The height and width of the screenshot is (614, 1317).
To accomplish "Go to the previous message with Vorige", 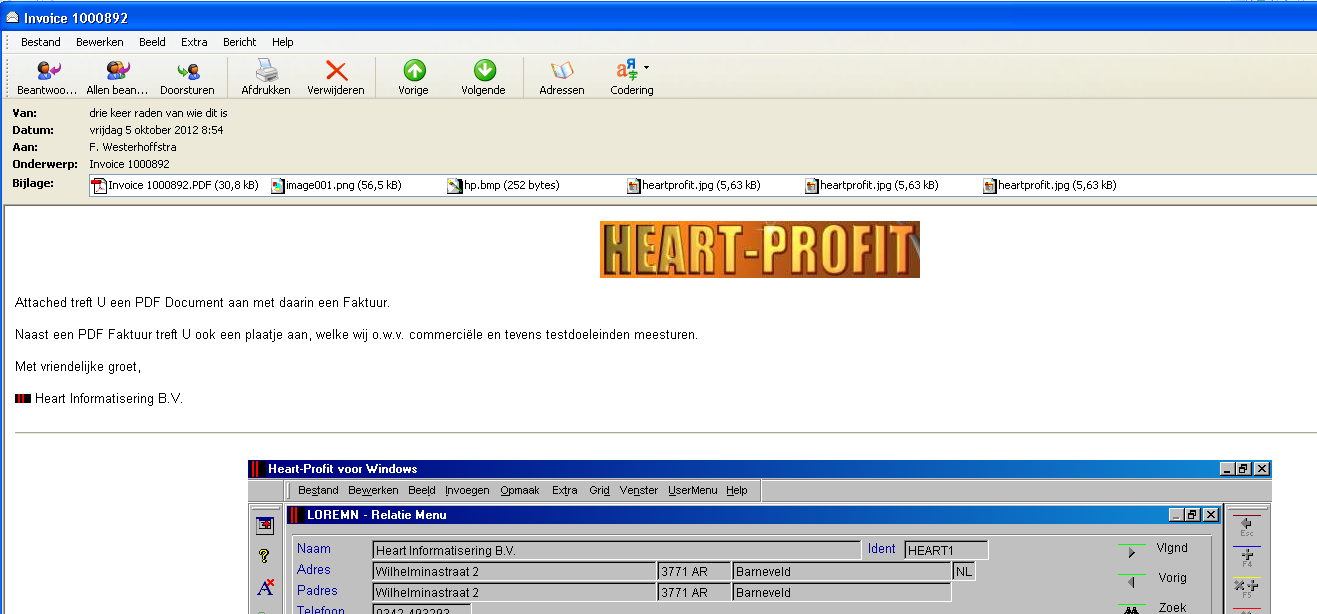I will pyautogui.click(x=413, y=78).
